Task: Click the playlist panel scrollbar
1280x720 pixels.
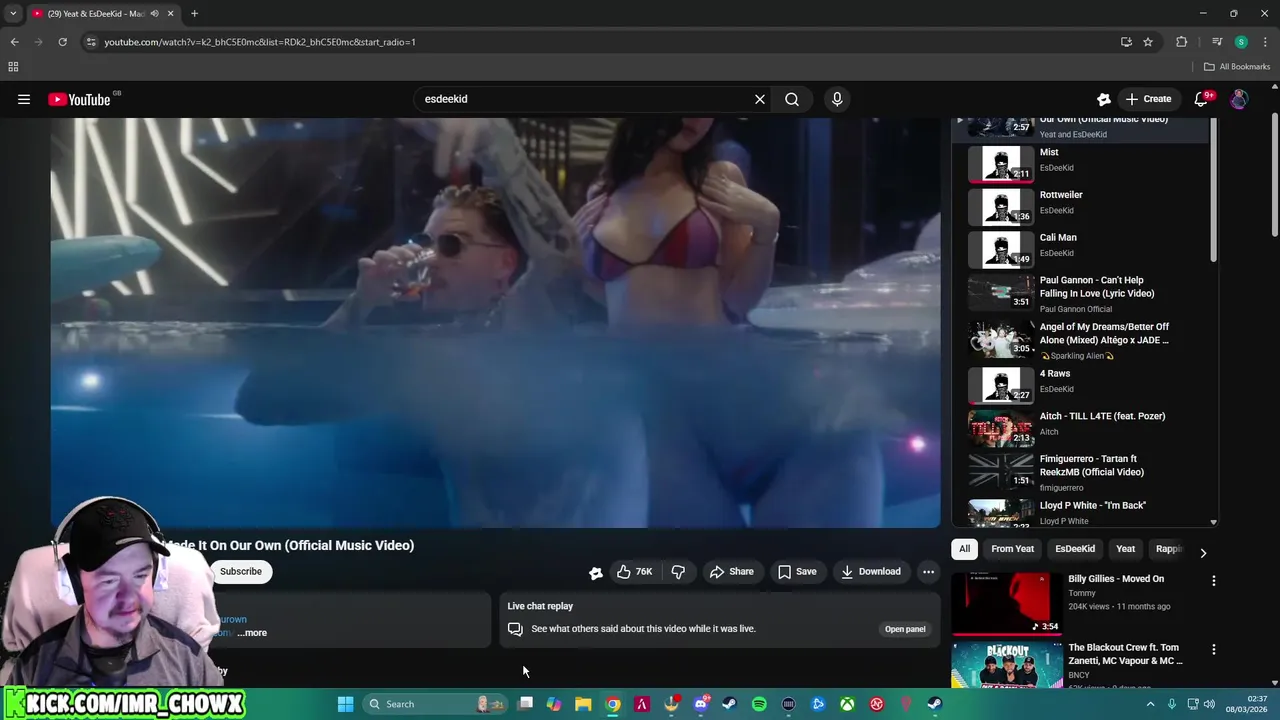Action: tap(1214, 190)
